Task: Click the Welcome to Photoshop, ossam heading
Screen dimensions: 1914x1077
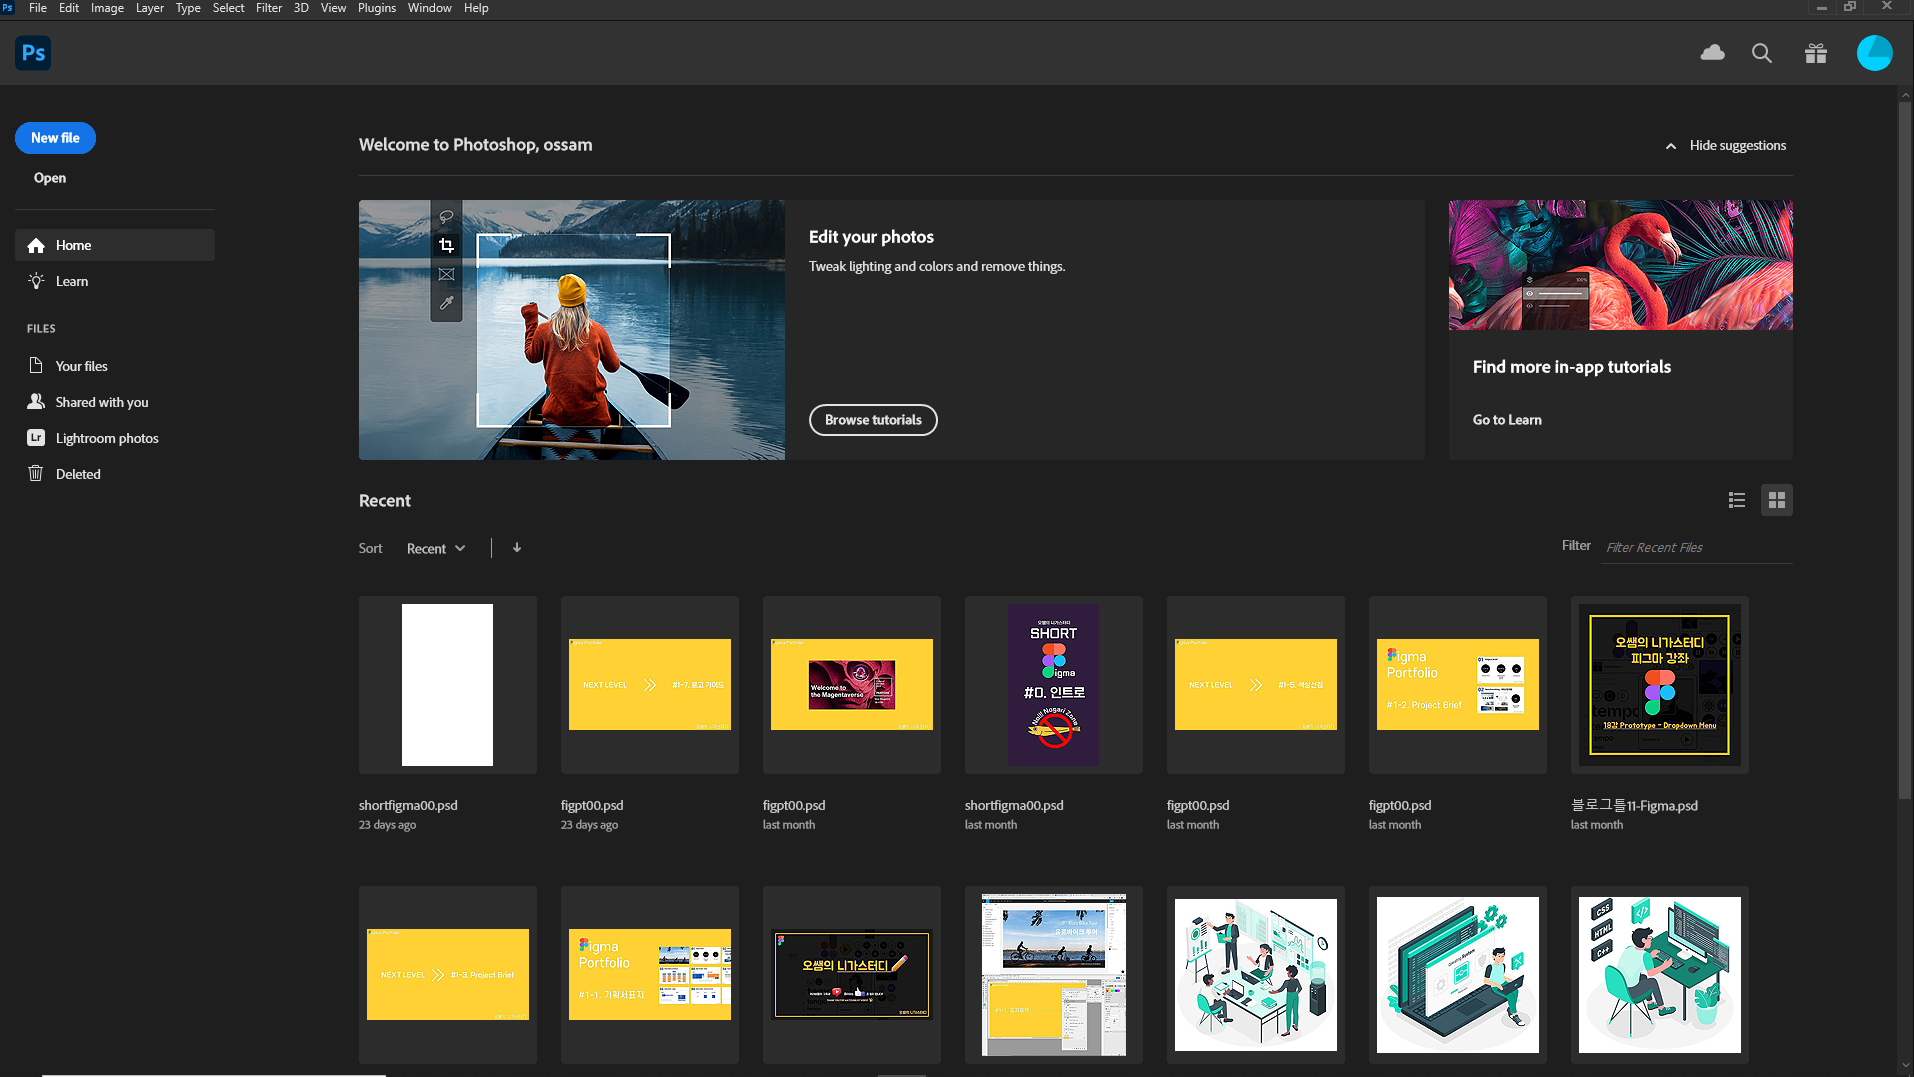Action: tap(475, 145)
